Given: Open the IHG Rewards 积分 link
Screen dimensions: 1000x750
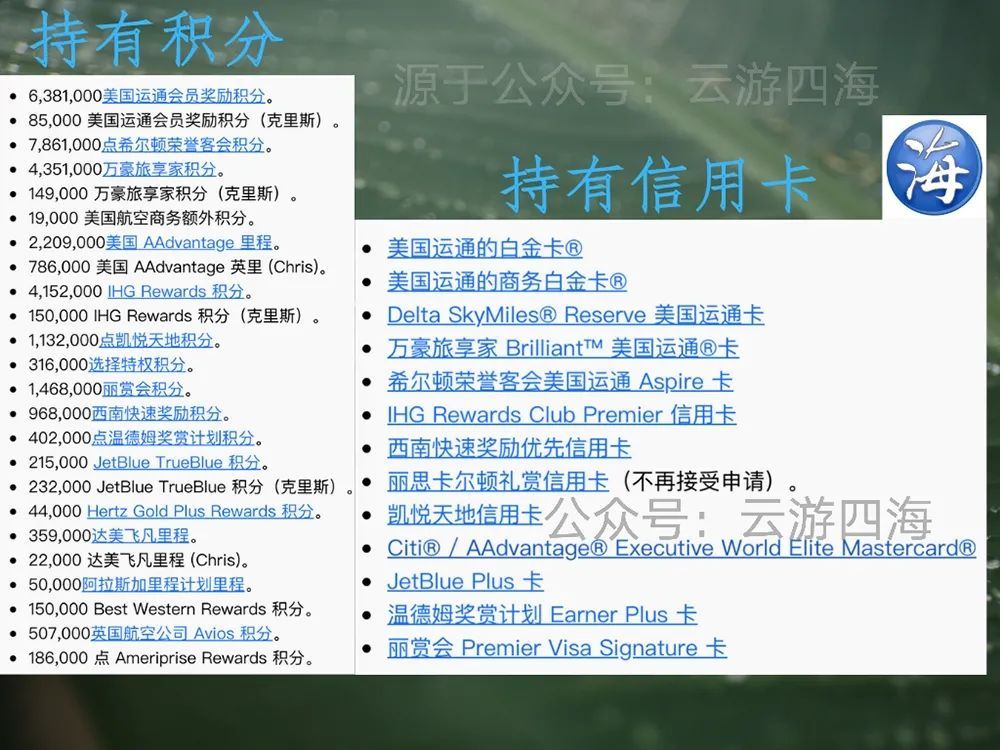Looking at the screenshot, I should click(x=176, y=291).
